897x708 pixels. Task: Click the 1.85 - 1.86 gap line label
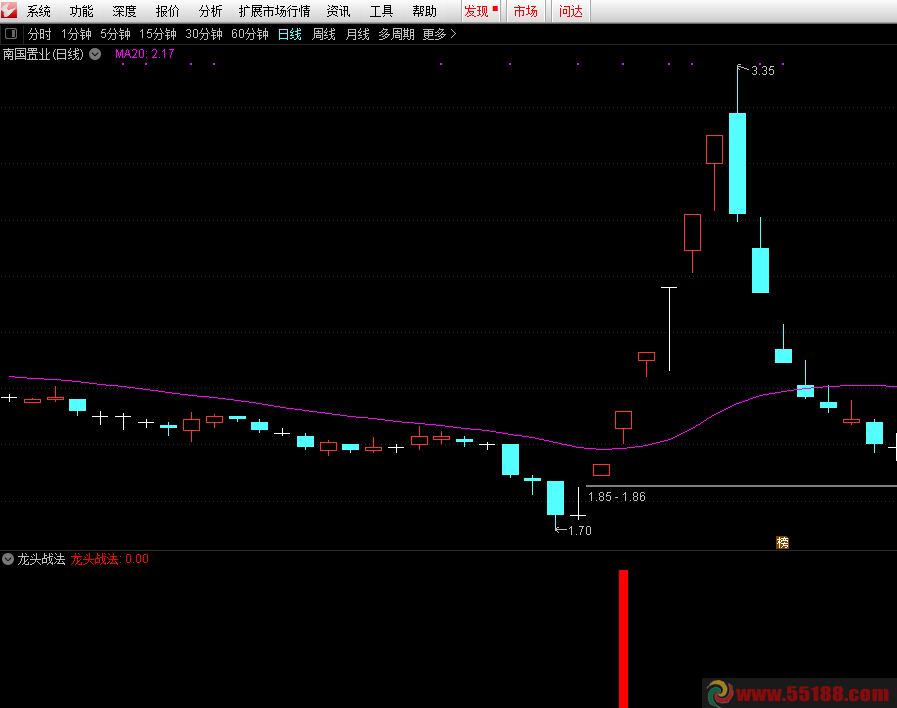click(x=616, y=496)
